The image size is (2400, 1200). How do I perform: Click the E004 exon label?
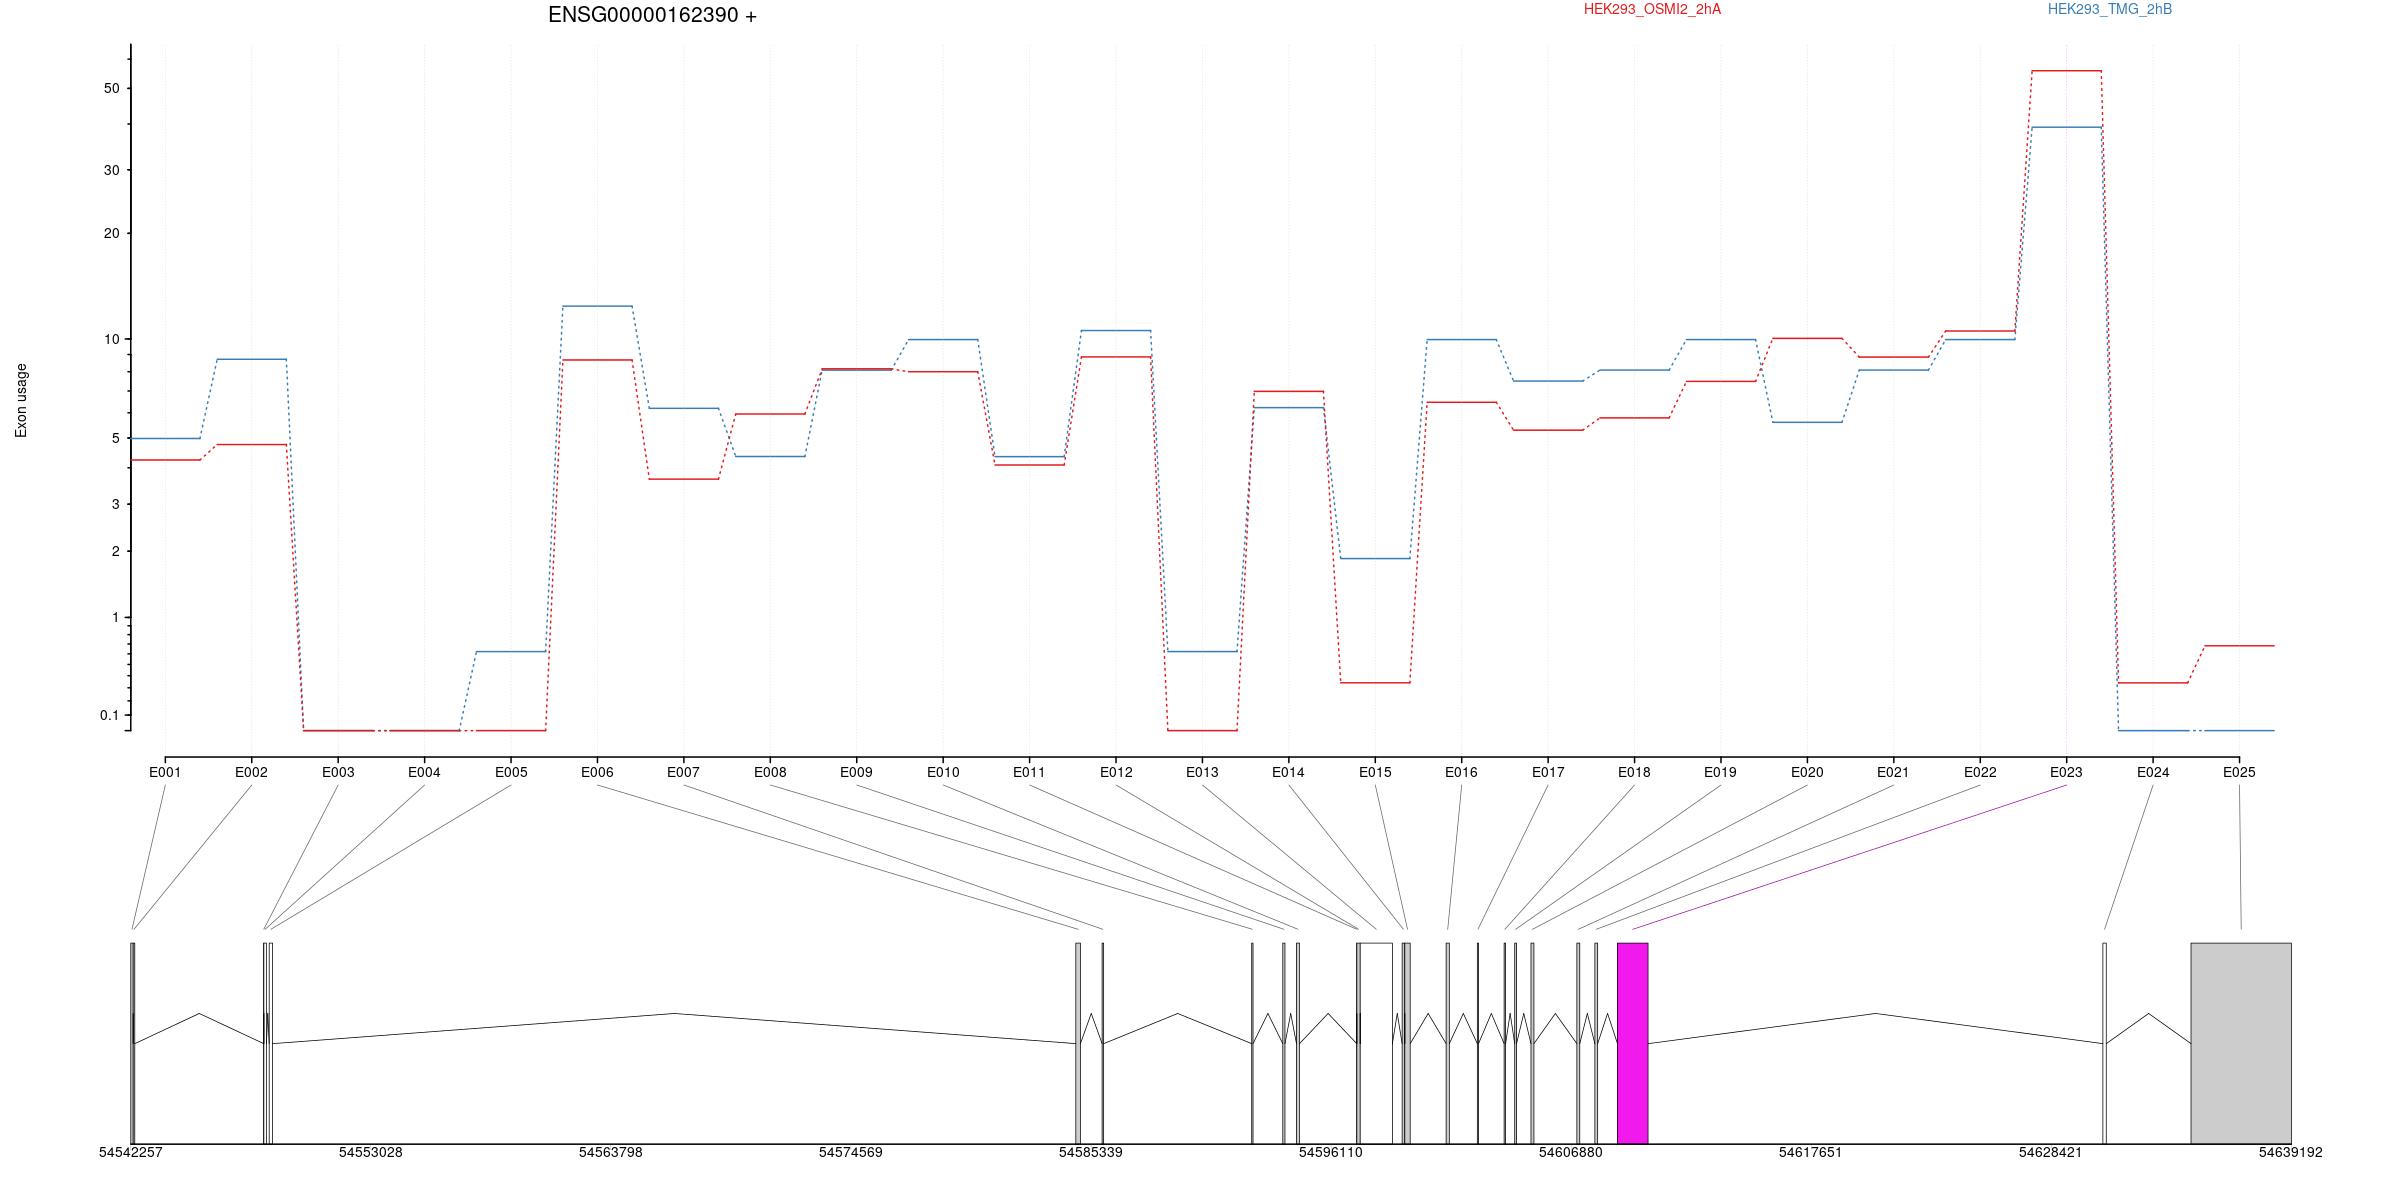[x=424, y=772]
